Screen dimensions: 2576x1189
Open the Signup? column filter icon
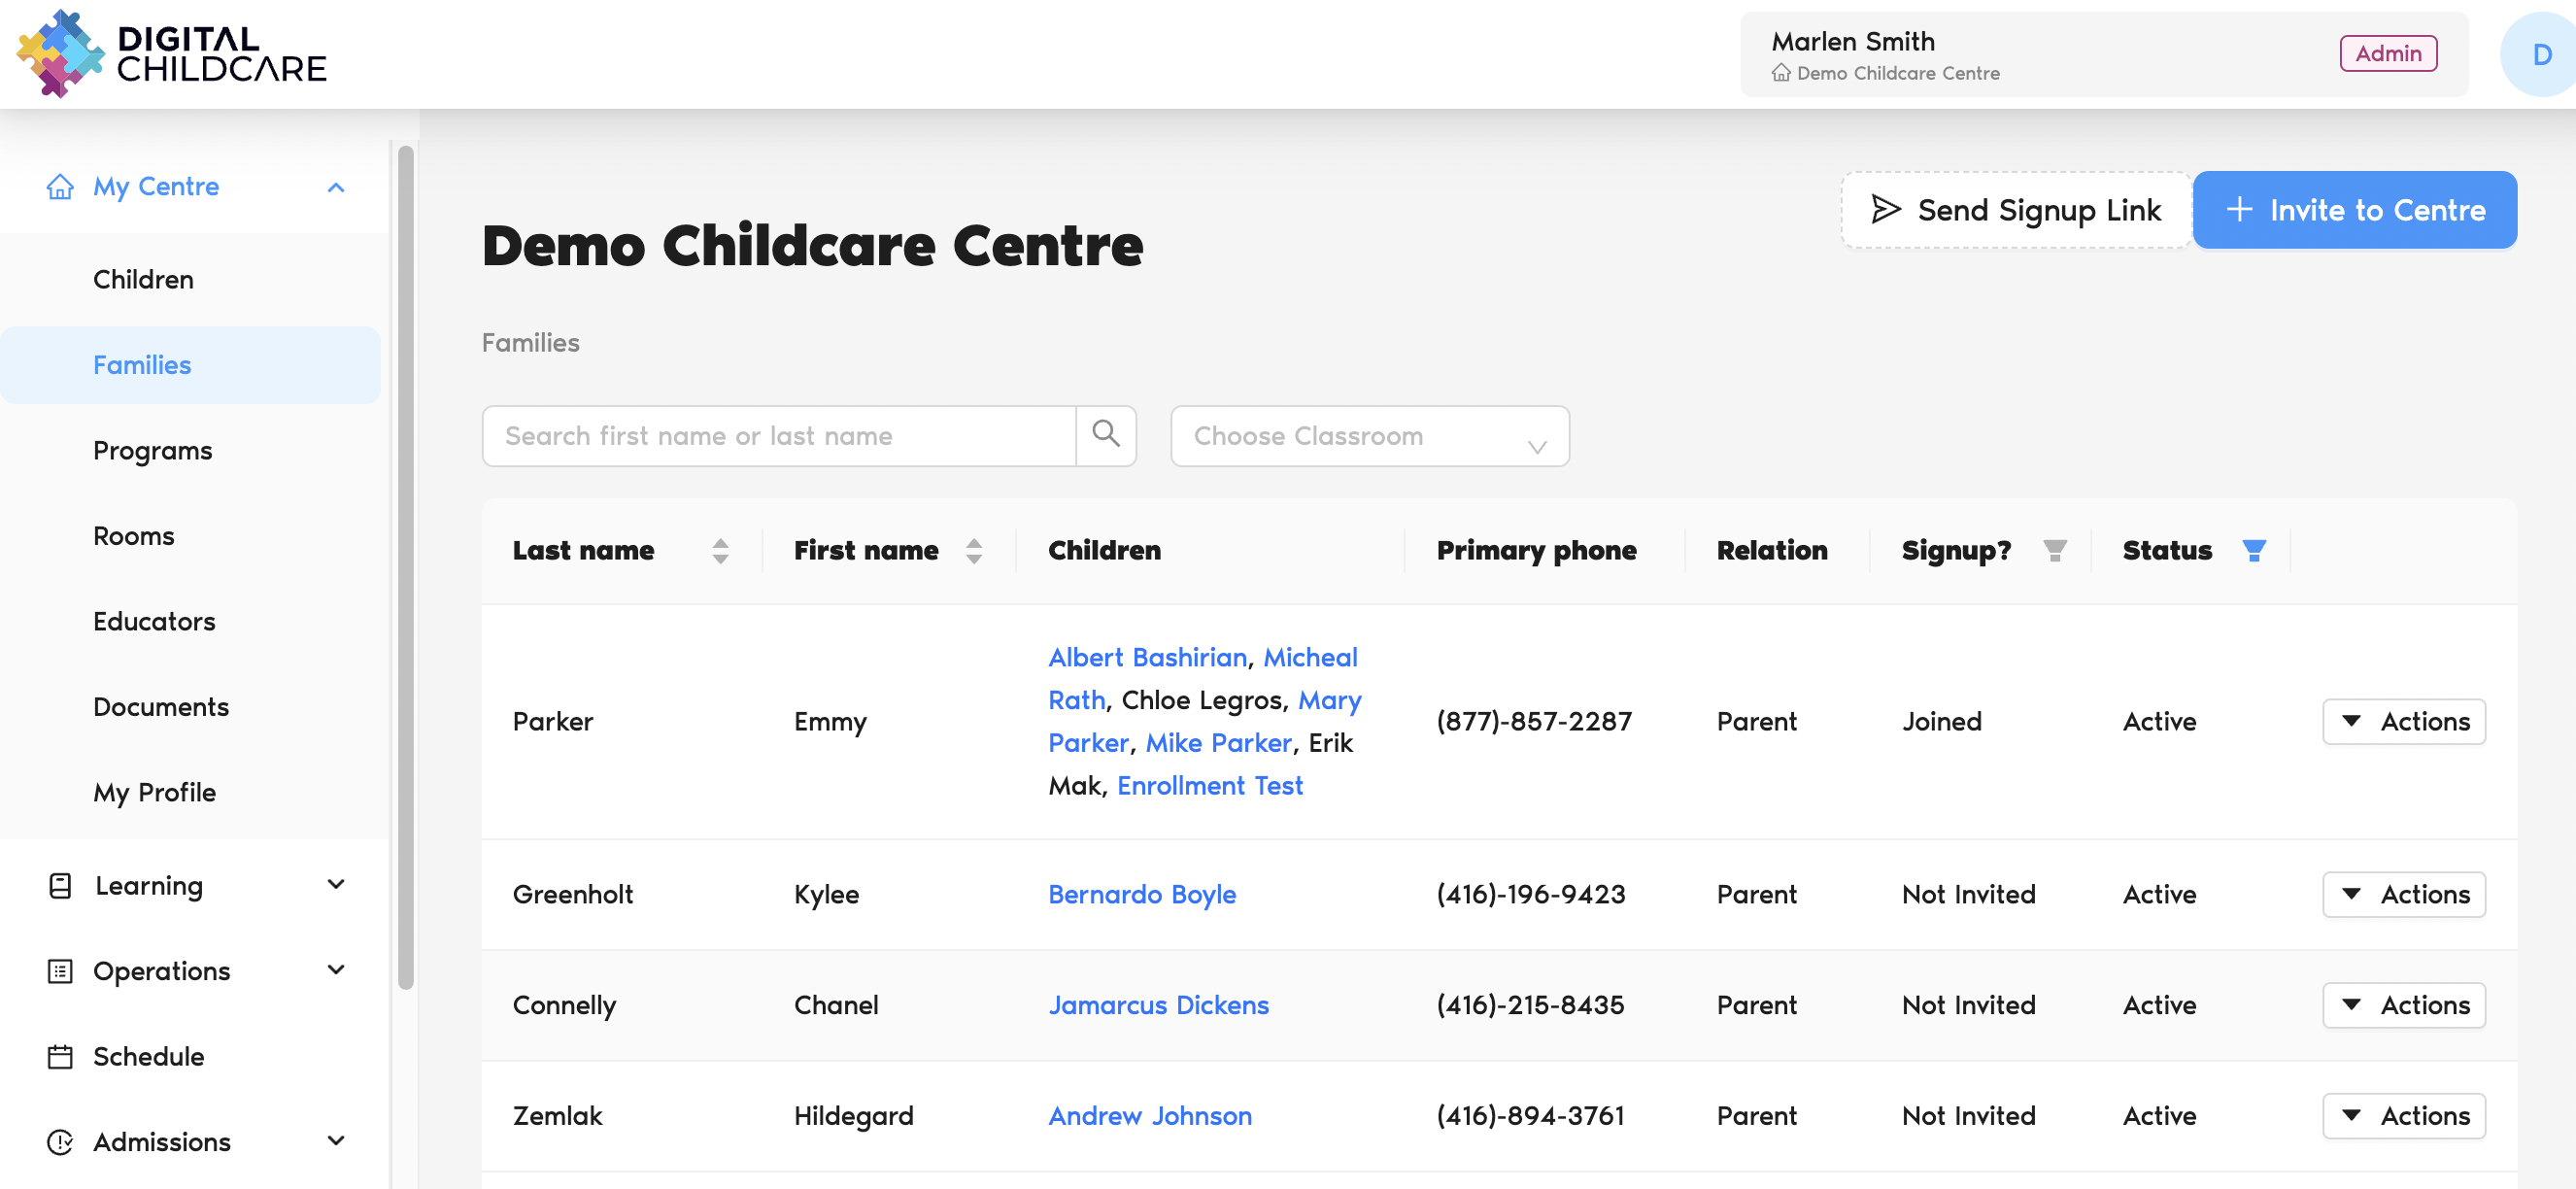2054,550
